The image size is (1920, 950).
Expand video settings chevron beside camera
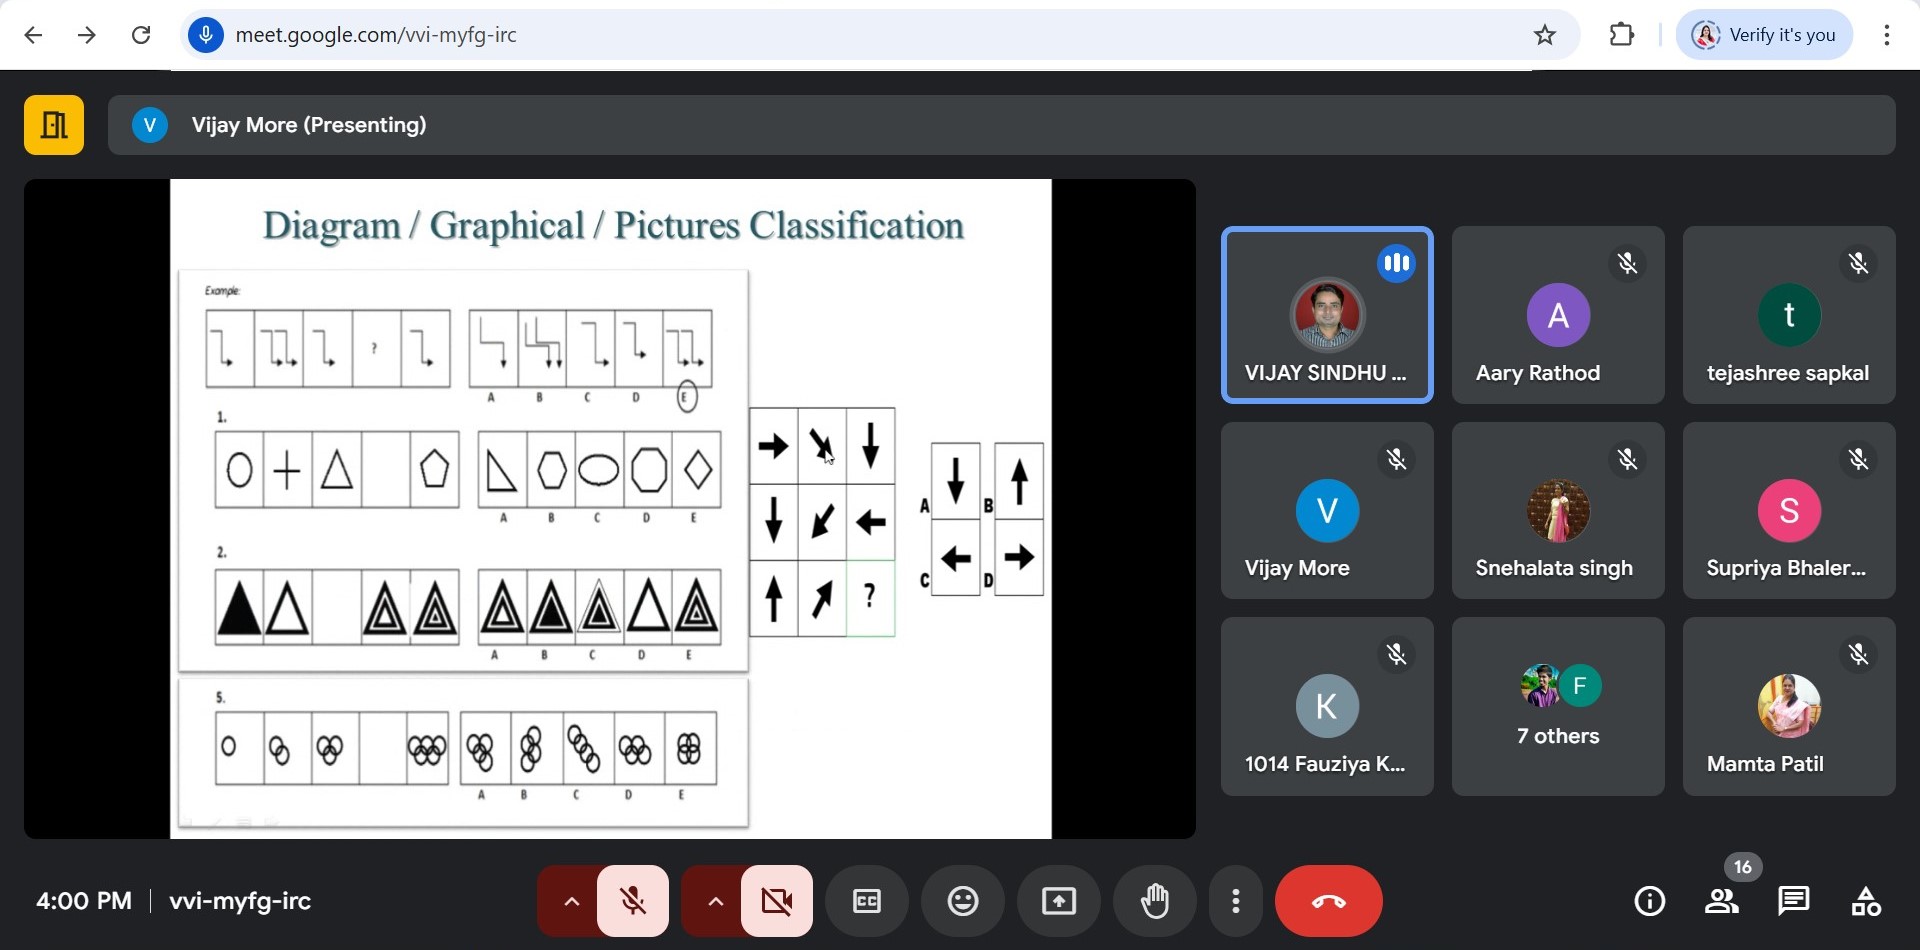click(715, 901)
